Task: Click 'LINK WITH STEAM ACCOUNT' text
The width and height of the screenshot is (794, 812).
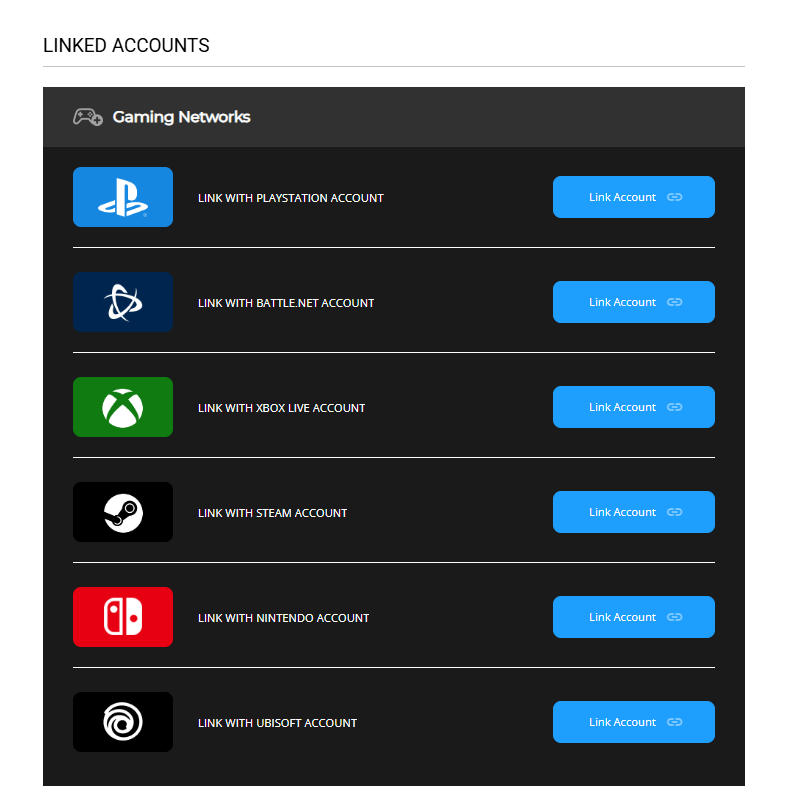Action: [x=272, y=513]
